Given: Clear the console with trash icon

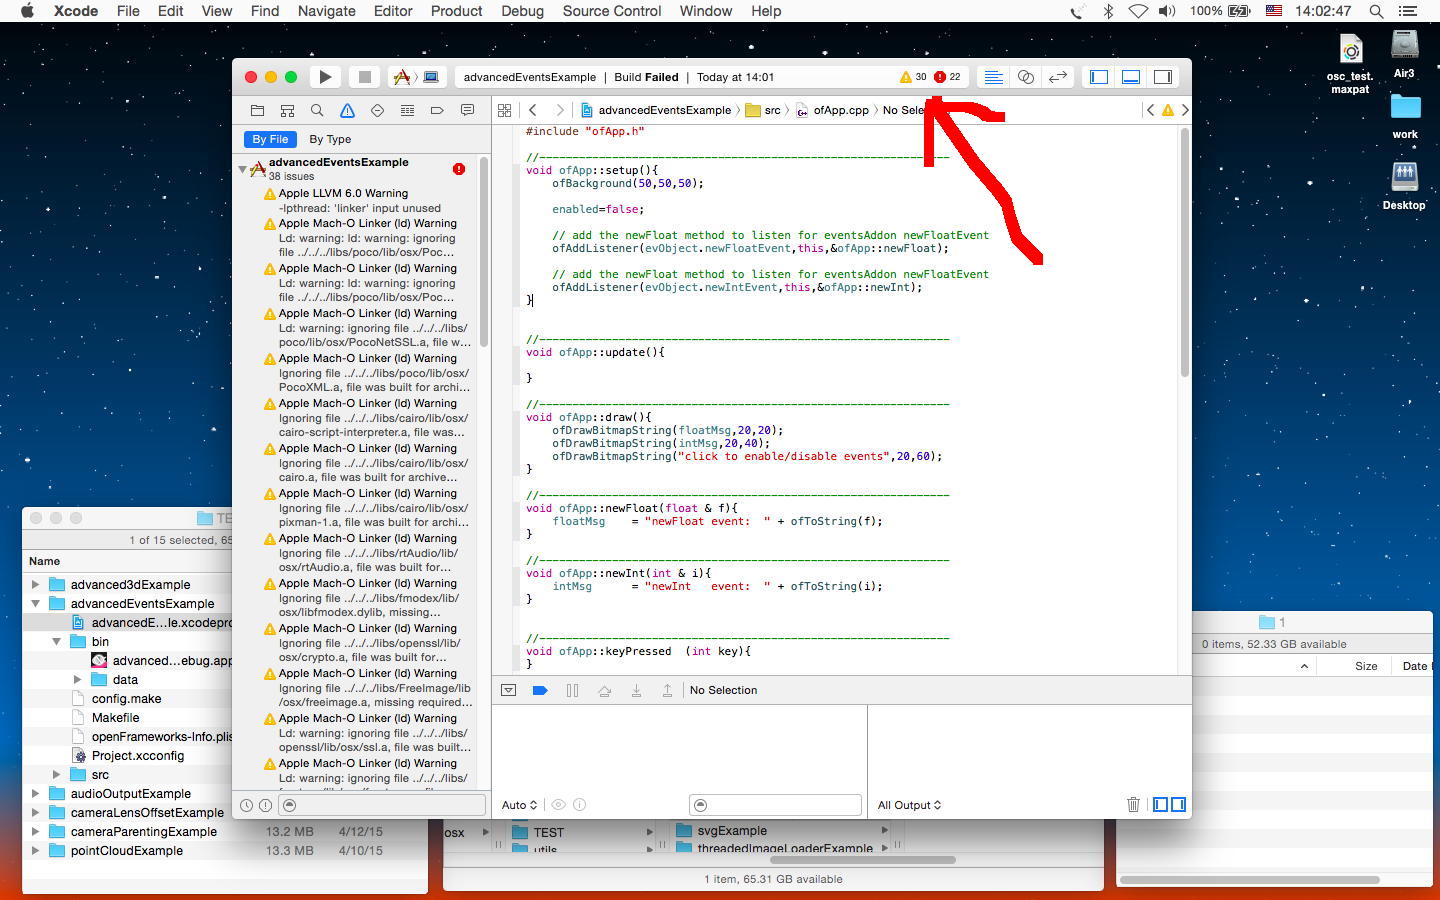Looking at the screenshot, I should point(1133,805).
